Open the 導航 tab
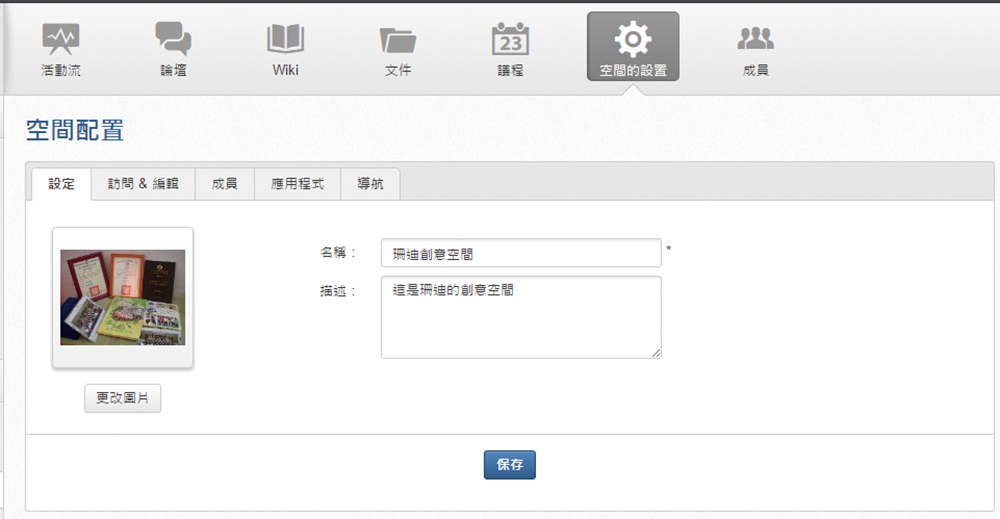The image size is (1000, 519). 371,184
